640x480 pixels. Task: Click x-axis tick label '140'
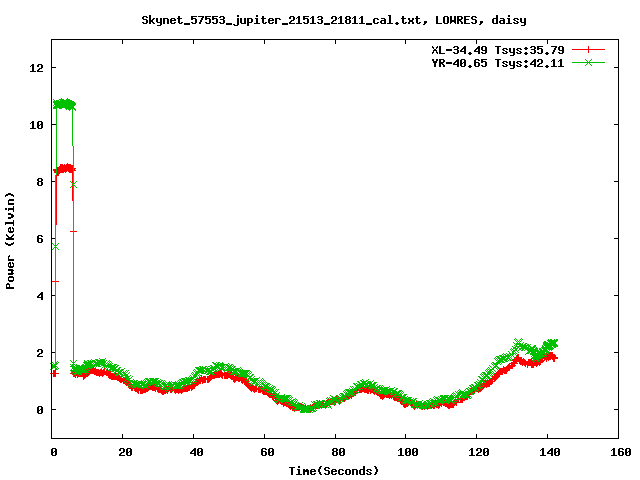(x=550, y=452)
